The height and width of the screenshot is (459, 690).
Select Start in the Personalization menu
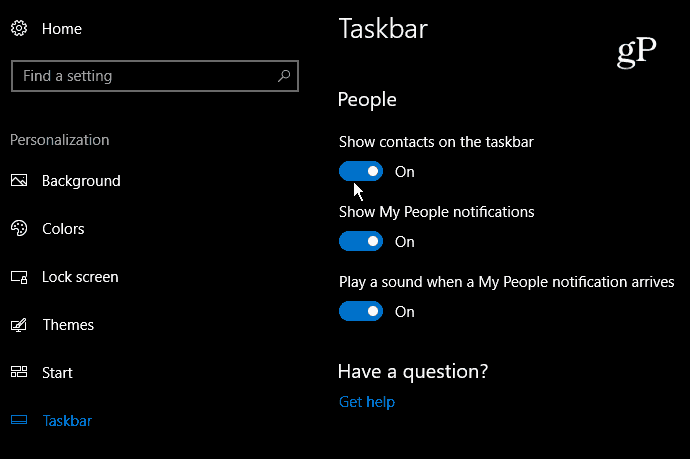57,373
